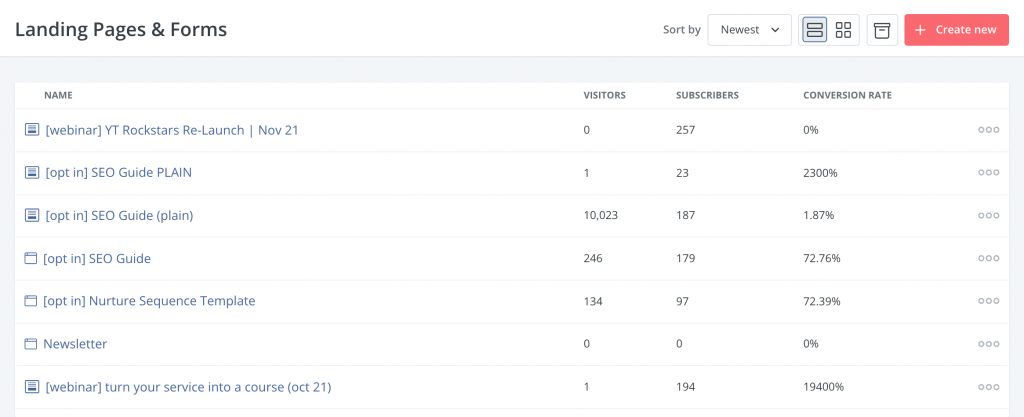
Task: Open options for turn your service webinar
Action: click(x=988, y=387)
